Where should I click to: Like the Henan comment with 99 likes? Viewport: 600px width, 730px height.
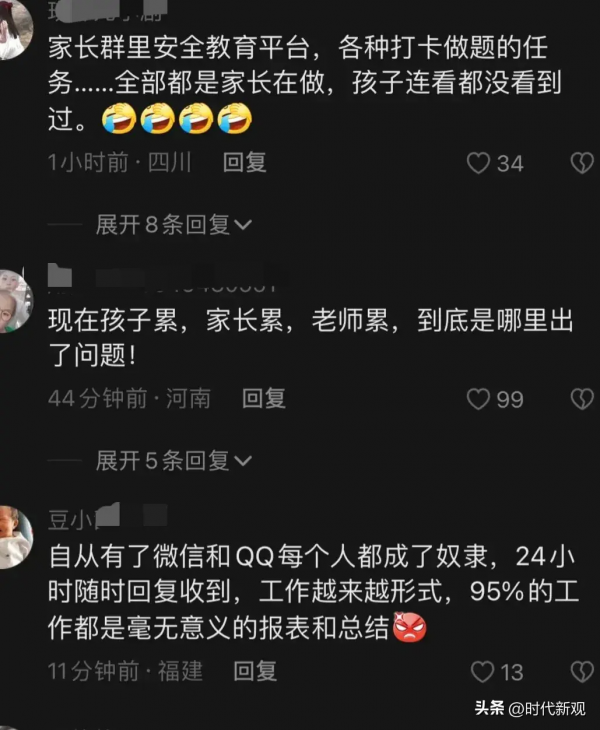[x=478, y=399]
